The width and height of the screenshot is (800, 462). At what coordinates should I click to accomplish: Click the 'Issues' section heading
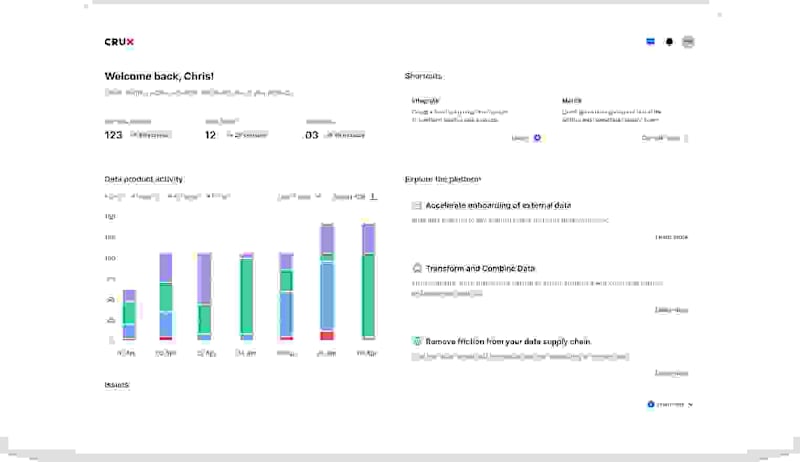coord(117,384)
